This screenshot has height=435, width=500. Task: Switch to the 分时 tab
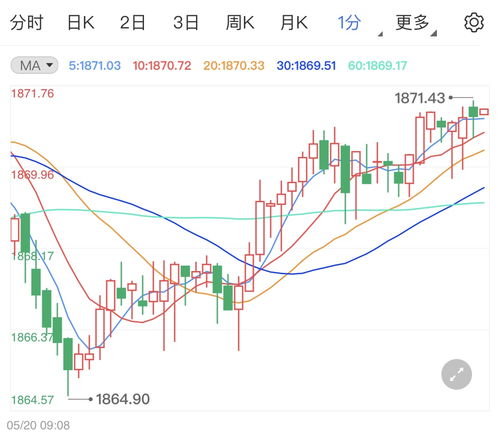coord(27,23)
